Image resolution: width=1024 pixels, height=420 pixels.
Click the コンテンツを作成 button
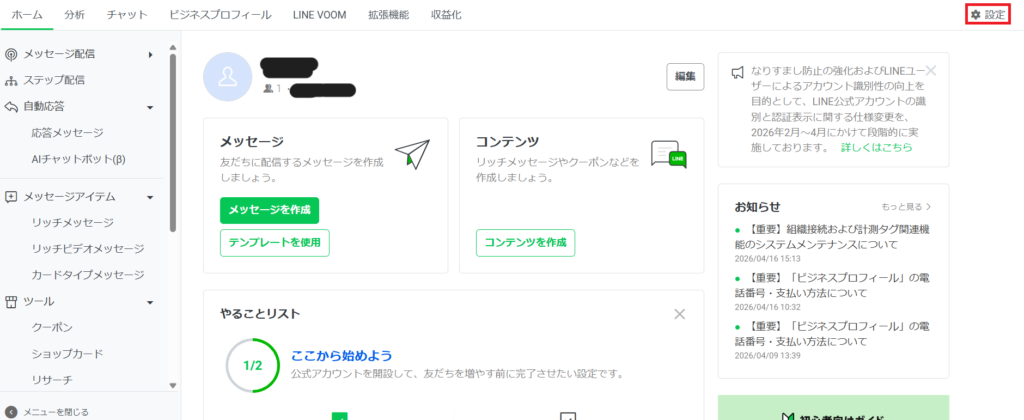point(526,242)
